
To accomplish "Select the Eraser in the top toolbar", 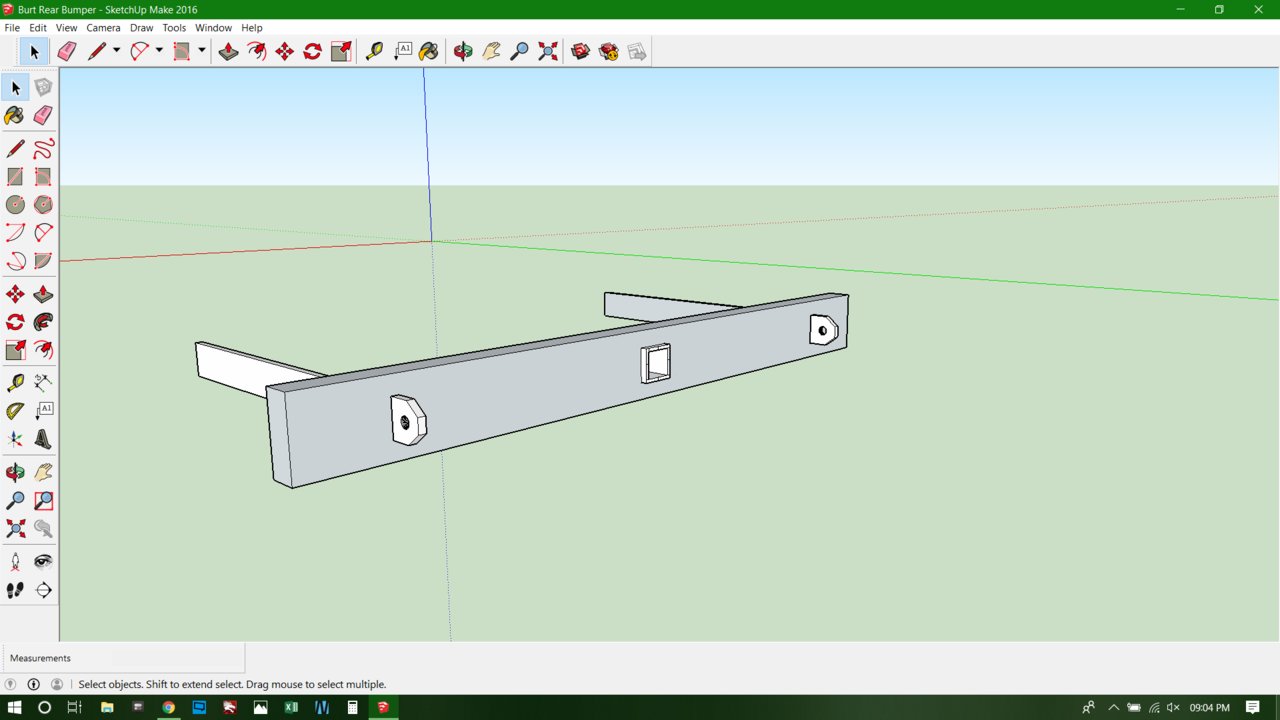I will 67,51.
